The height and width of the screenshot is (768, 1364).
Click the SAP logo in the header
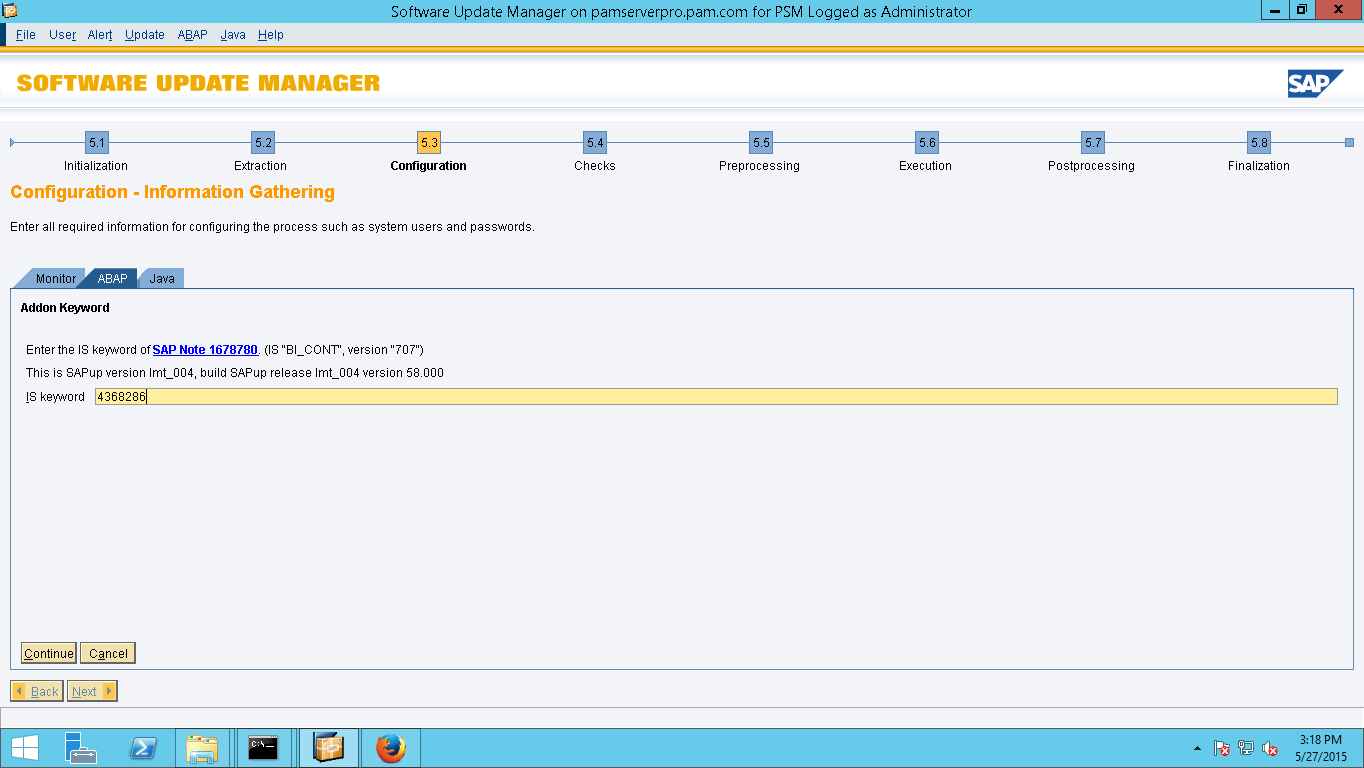coord(1316,83)
